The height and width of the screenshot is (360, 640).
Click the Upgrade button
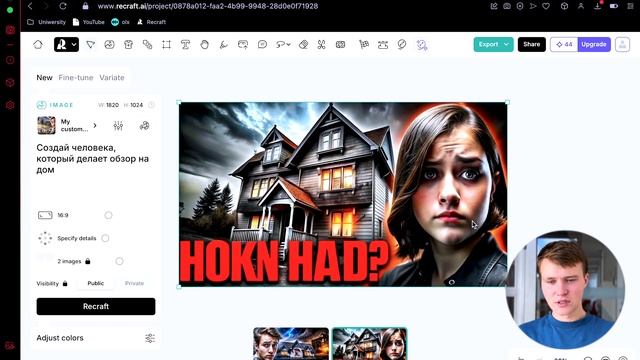tap(594, 44)
